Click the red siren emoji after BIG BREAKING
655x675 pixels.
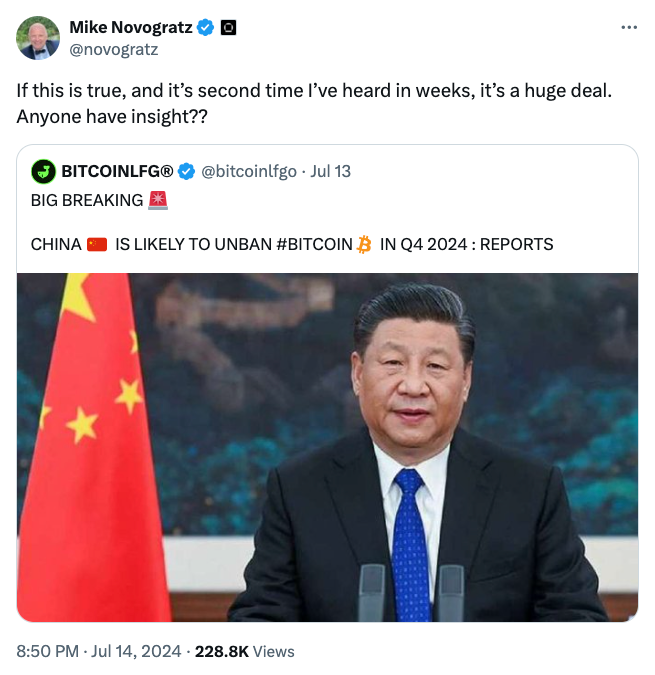tap(158, 201)
